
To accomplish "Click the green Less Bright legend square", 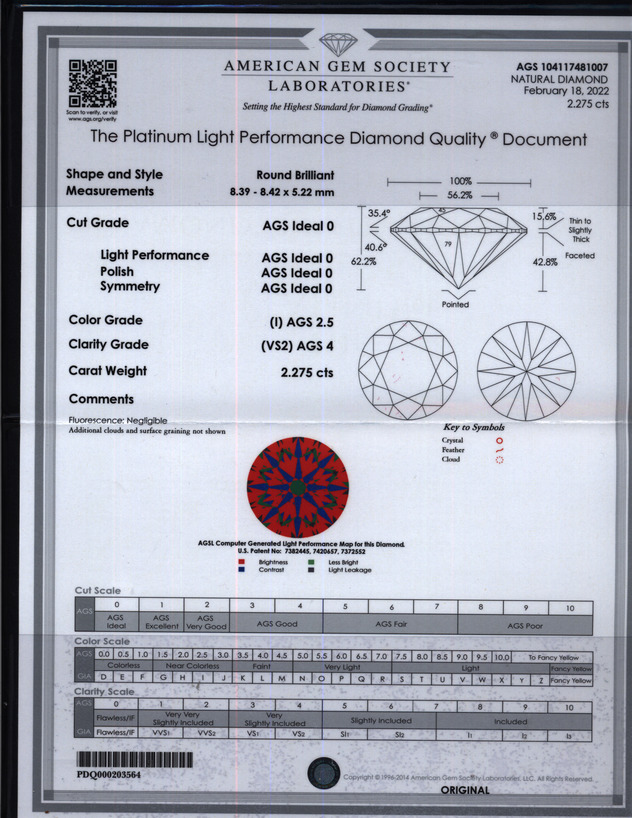I will 311,562.
